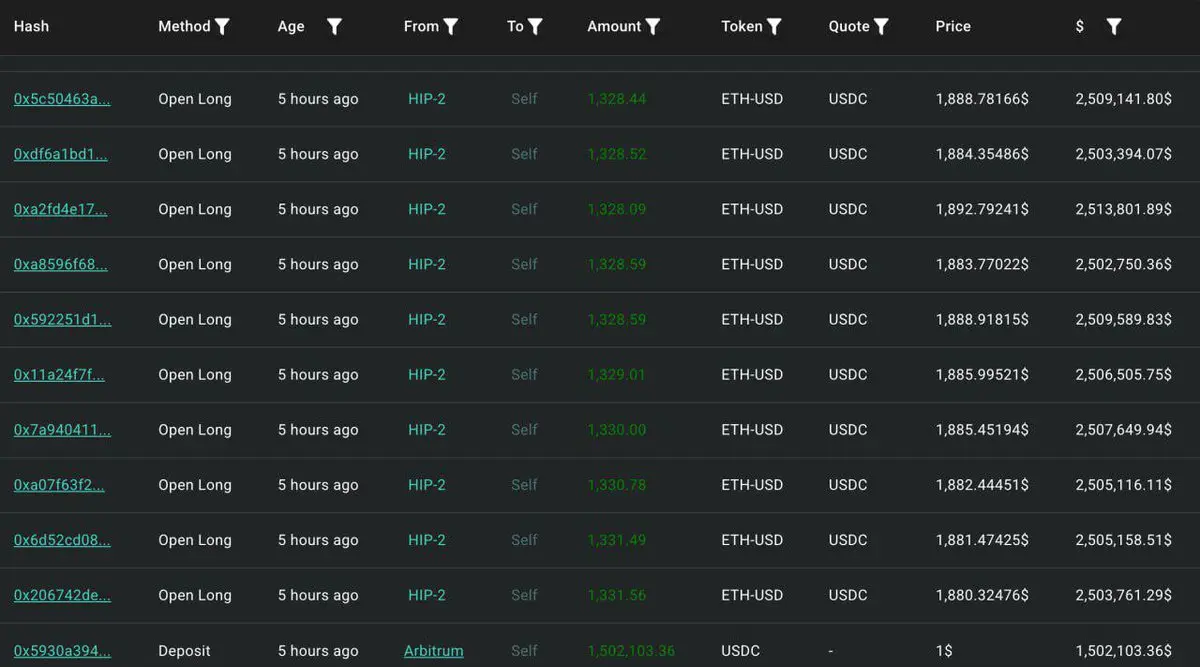
Task: Click the Method column filter icon
Action: (x=222, y=27)
